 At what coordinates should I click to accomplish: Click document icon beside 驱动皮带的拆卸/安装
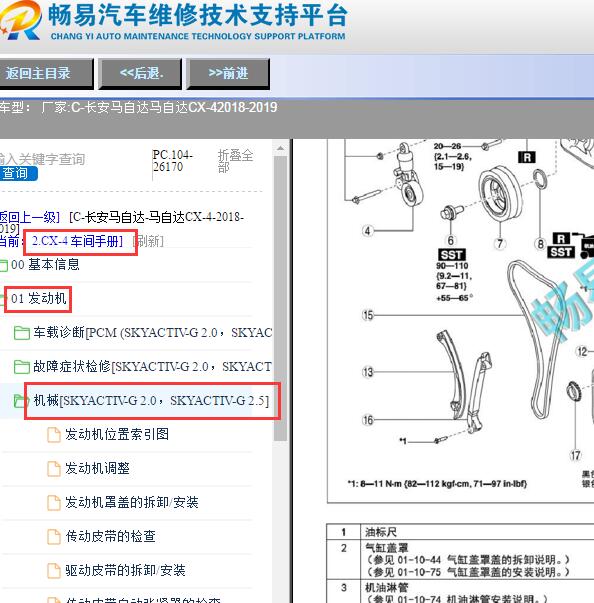(x=54, y=571)
